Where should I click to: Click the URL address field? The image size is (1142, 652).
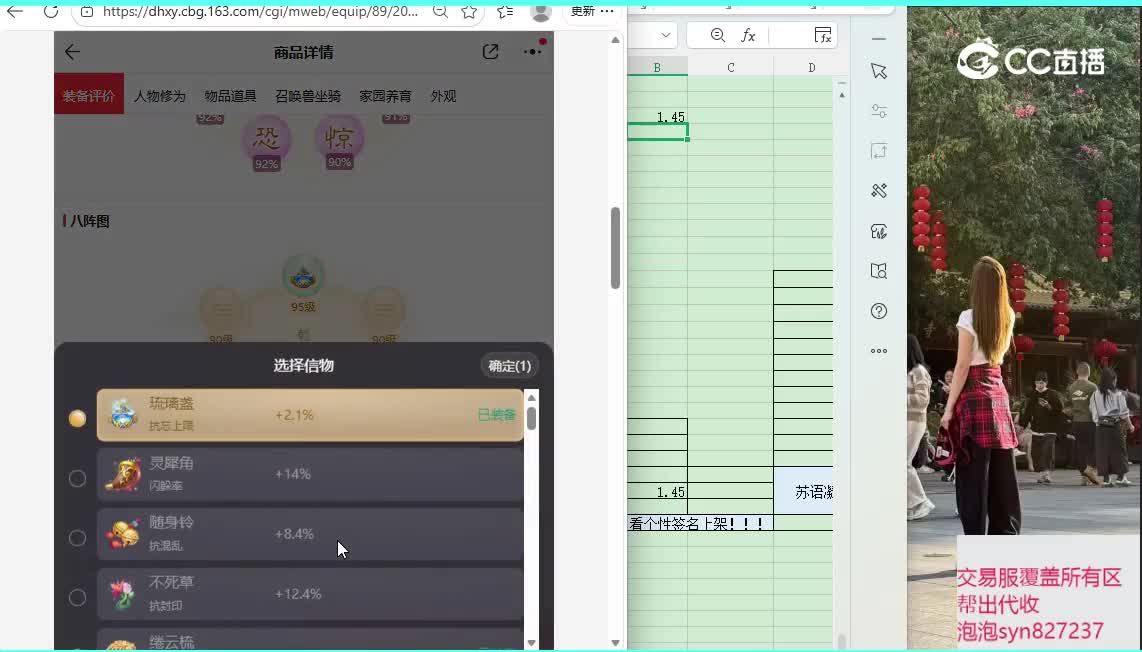pos(261,12)
